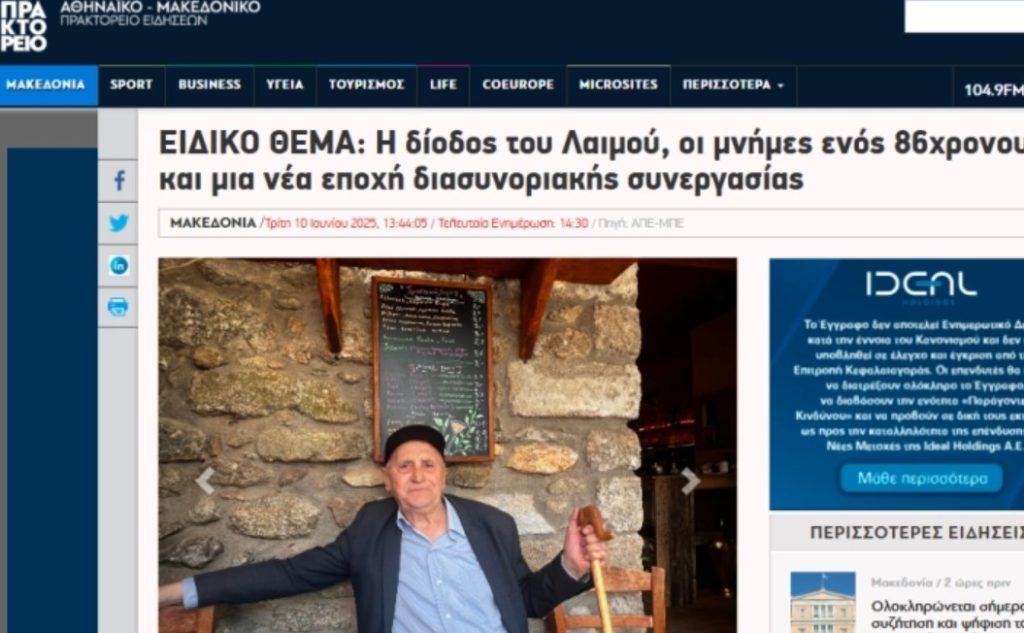Click the search input field
This screenshot has width=1024, height=633.
coord(964,16)
